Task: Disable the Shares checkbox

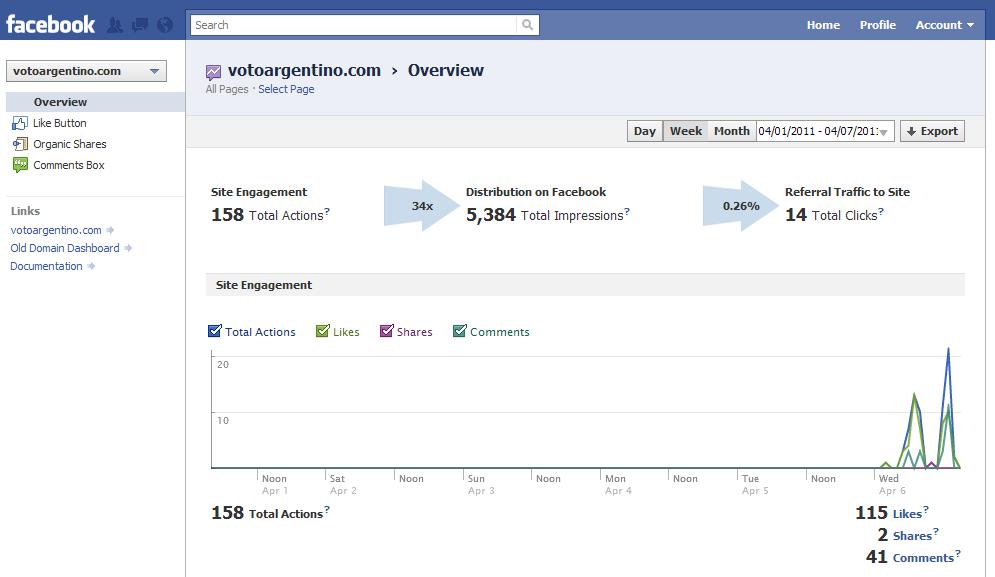Action: point(386,331)
